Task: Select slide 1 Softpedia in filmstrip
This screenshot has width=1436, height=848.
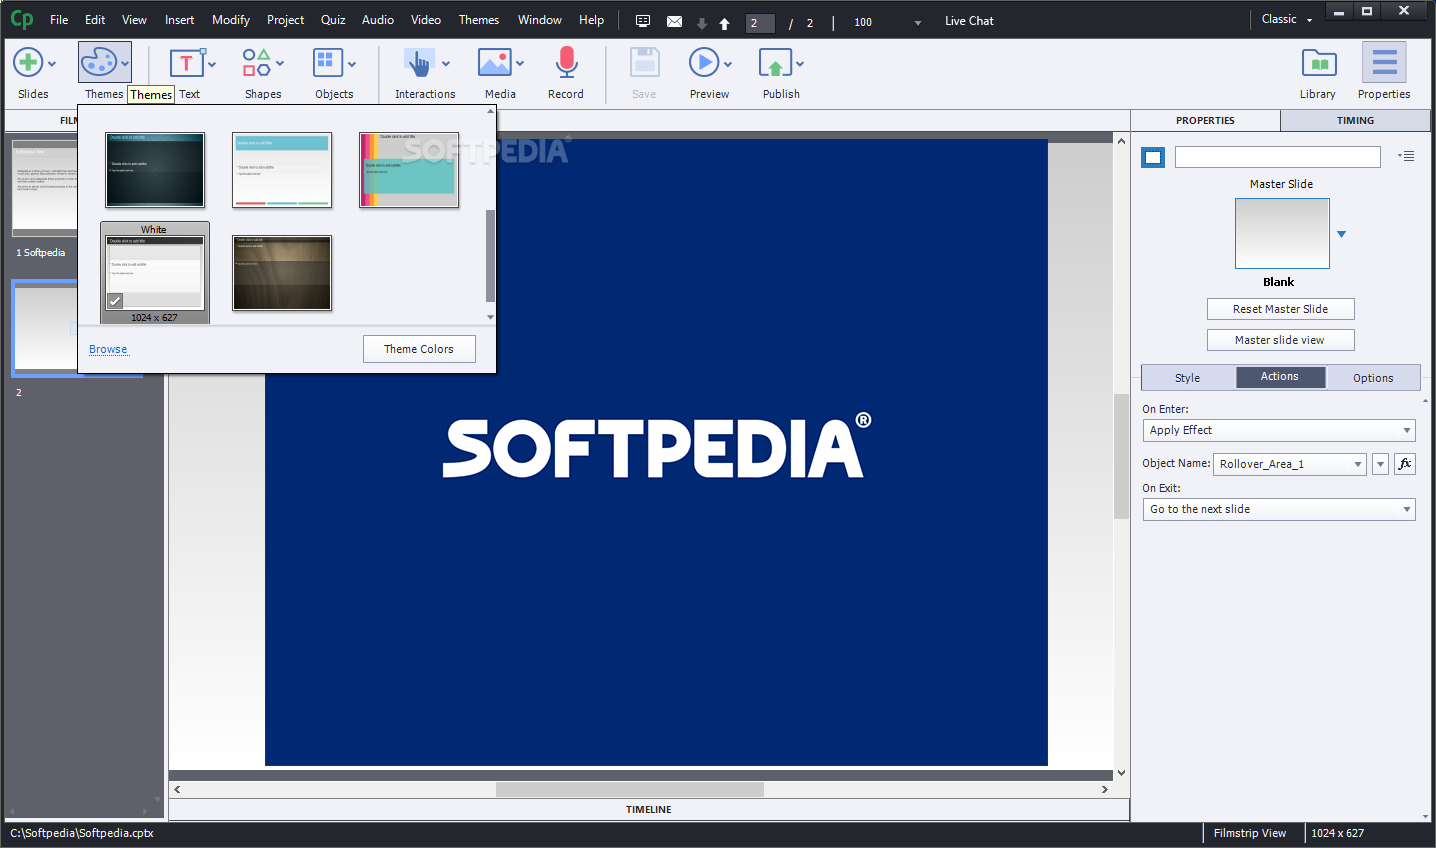Action: (x=45, y=188)
